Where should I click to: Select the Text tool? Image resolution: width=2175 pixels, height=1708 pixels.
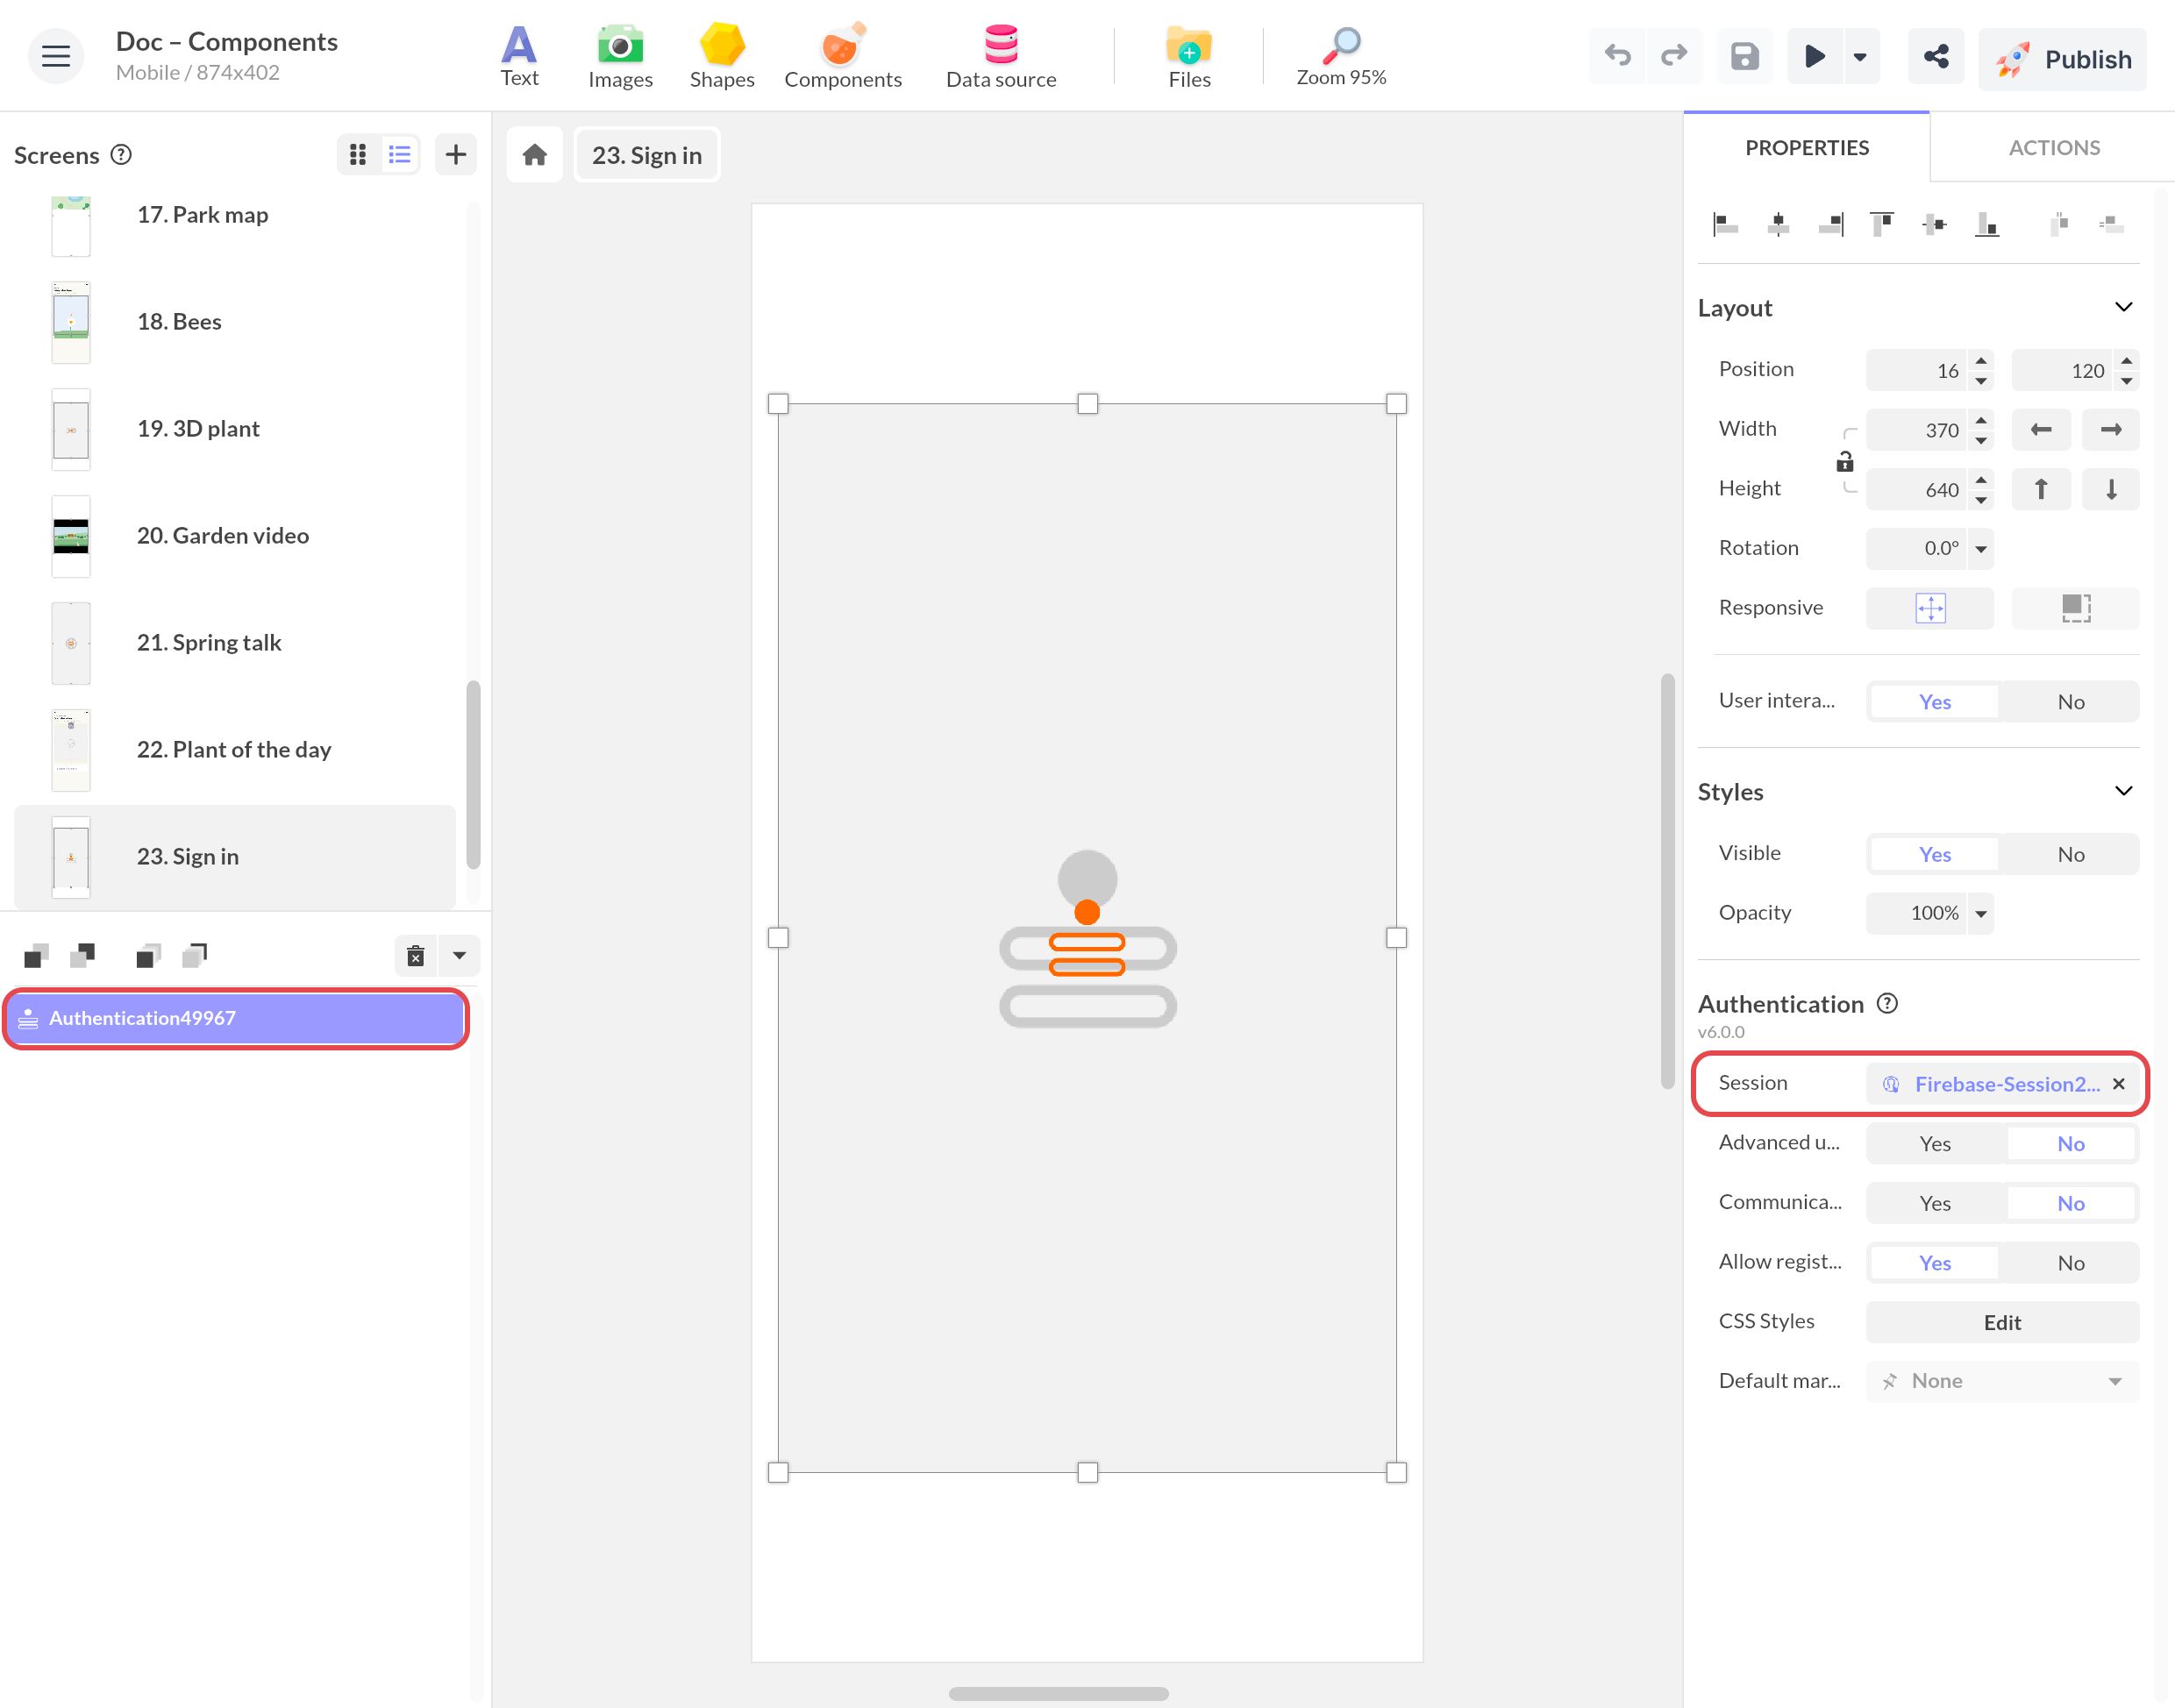[x=519, y=57]
